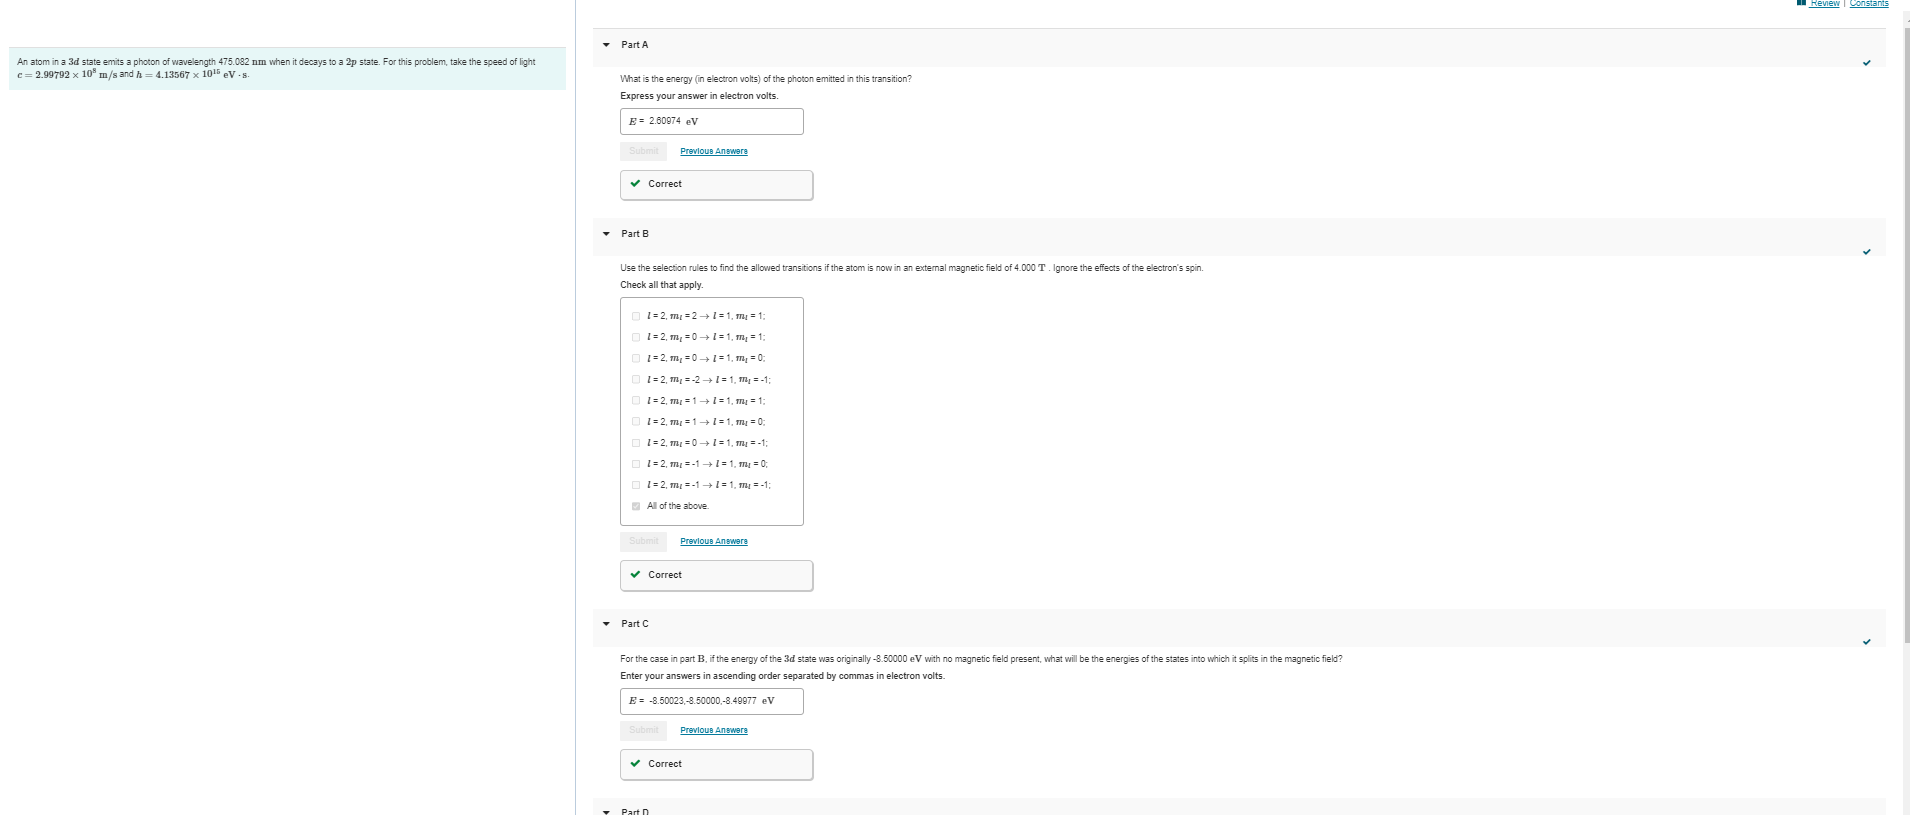This screenshot has width=1910, height=815.
Task: Click the Part C energies answer field
Action: pyautogui.click(x=712, y=701)
